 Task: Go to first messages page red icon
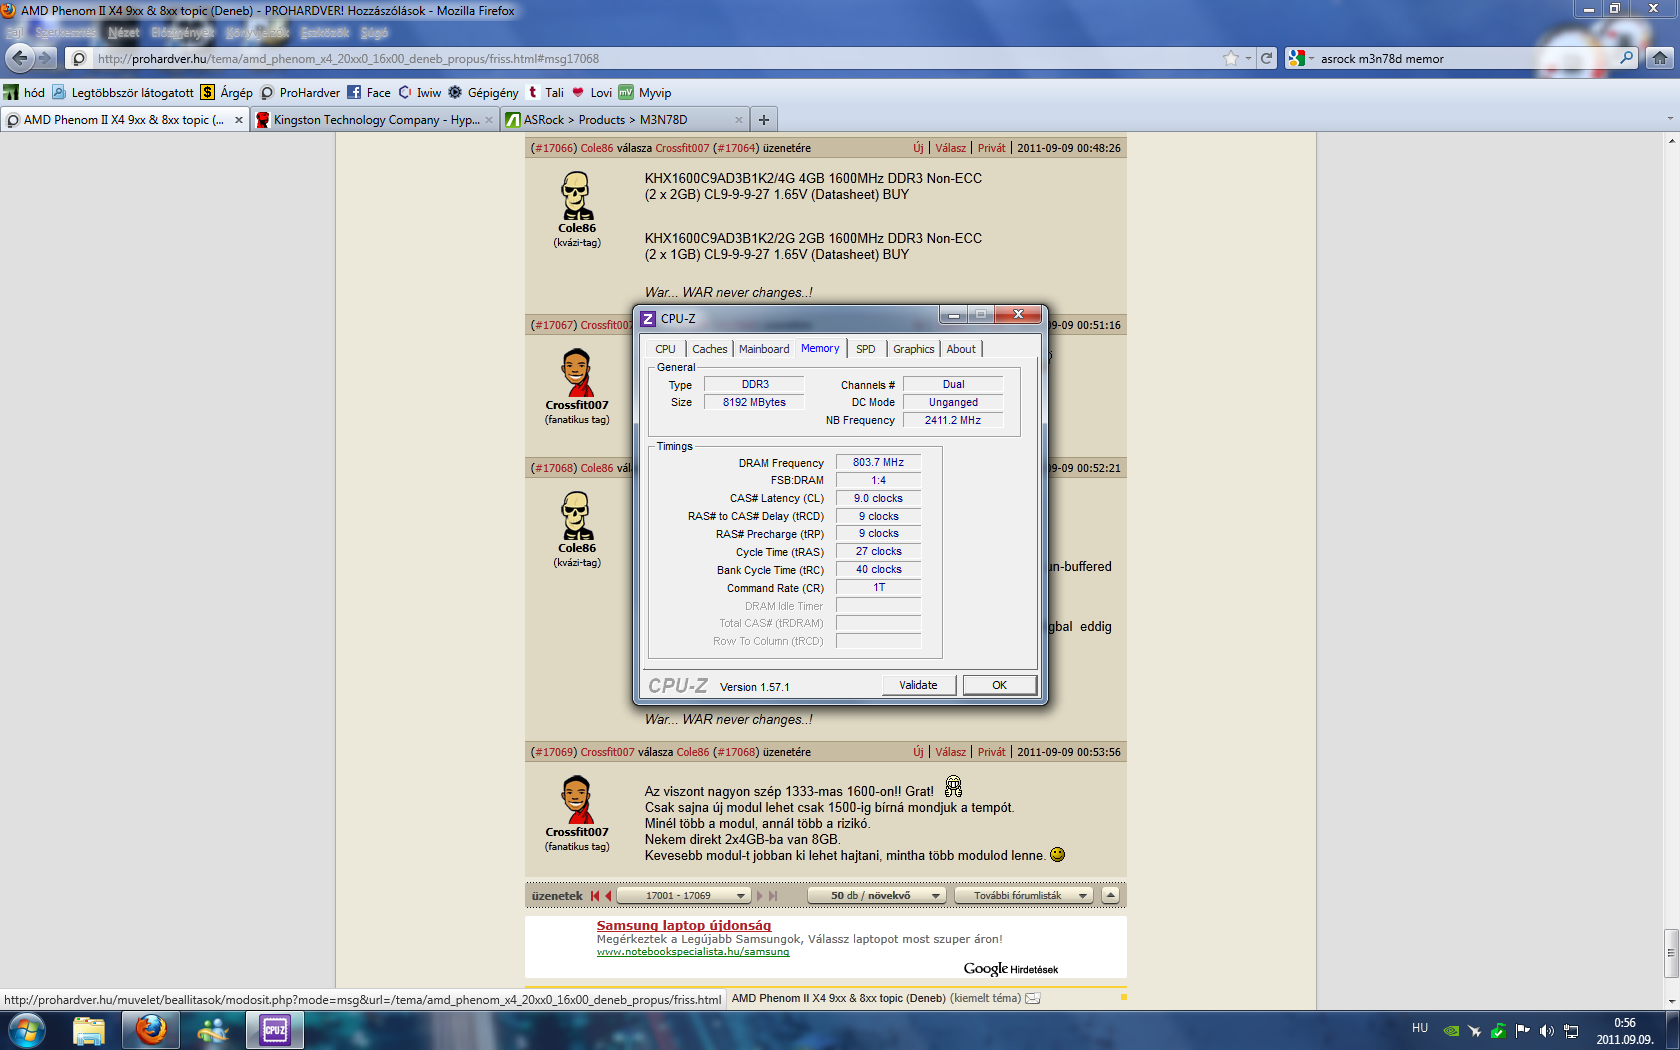(x=595, y=896)
